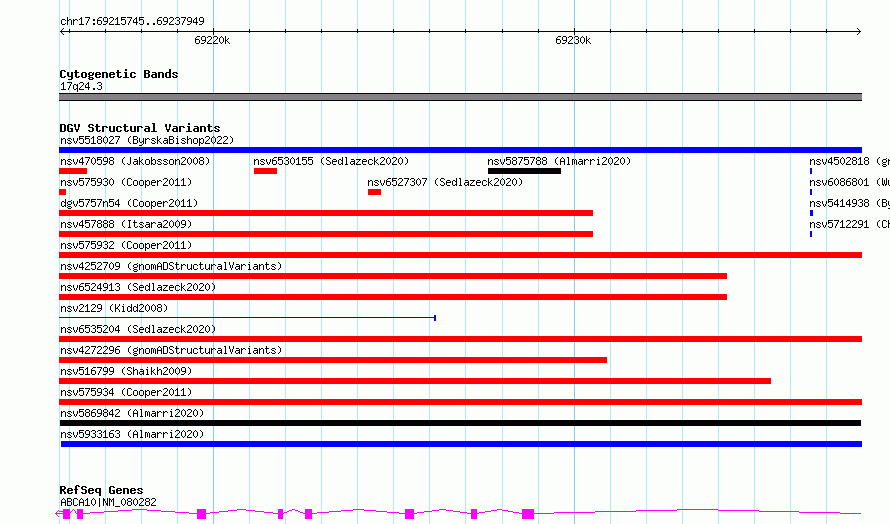The image size is (890, 524).
Task: Click the widest magenta ABCA10 exon block
Action: [x=528, y=514]
